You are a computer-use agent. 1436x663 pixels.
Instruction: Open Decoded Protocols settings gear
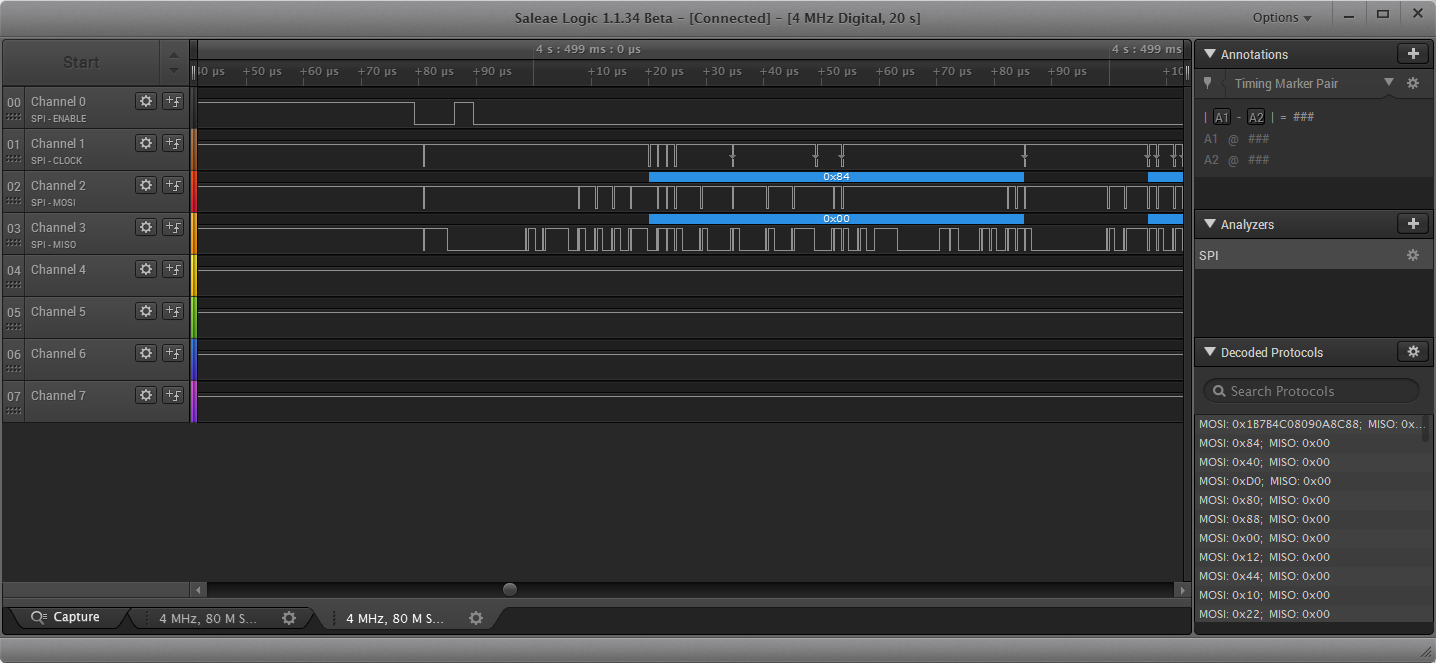(1413, 352)
